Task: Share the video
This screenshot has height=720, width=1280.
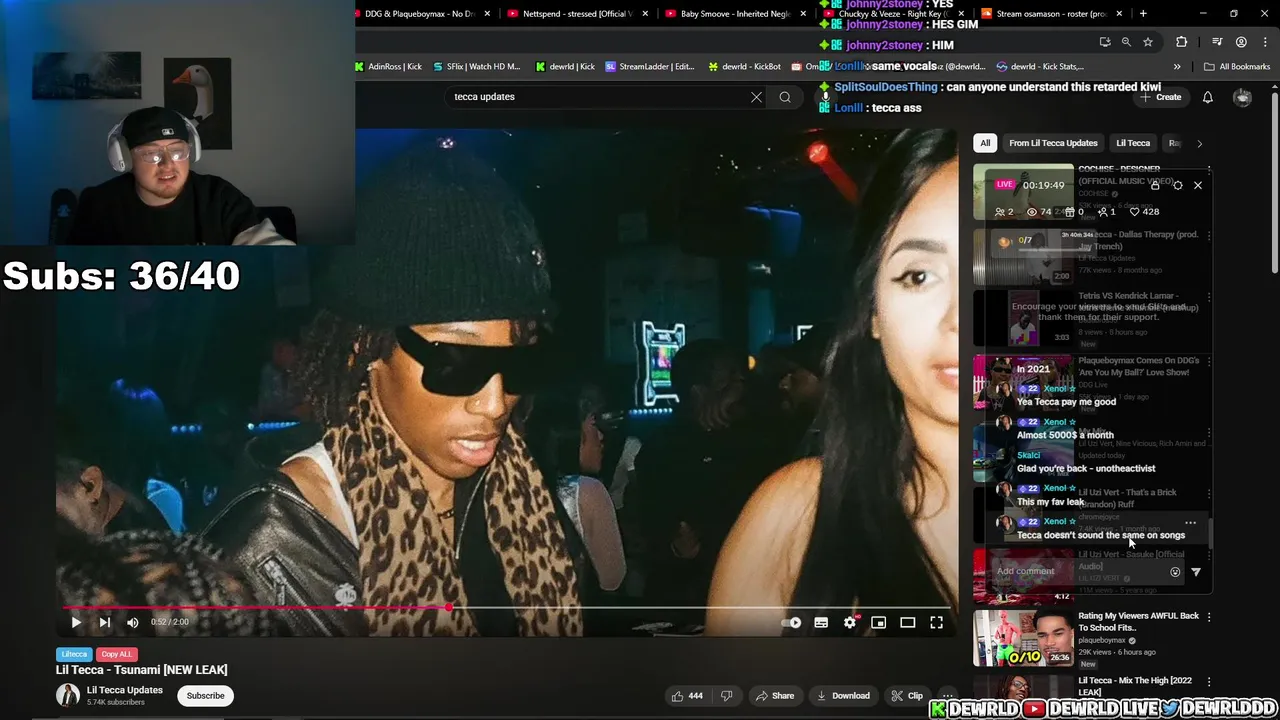Action: pyautogui.click(x=775, y=696)
